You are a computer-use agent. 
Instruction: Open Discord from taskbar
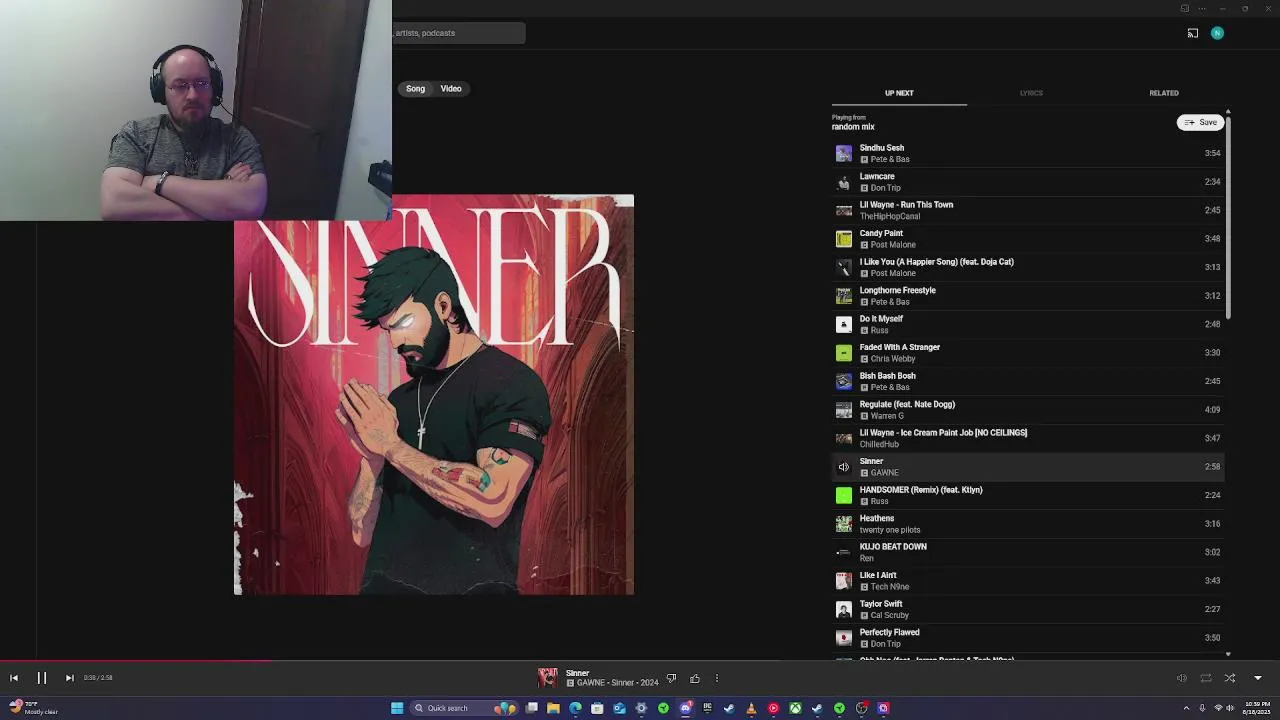pos(685,708)
